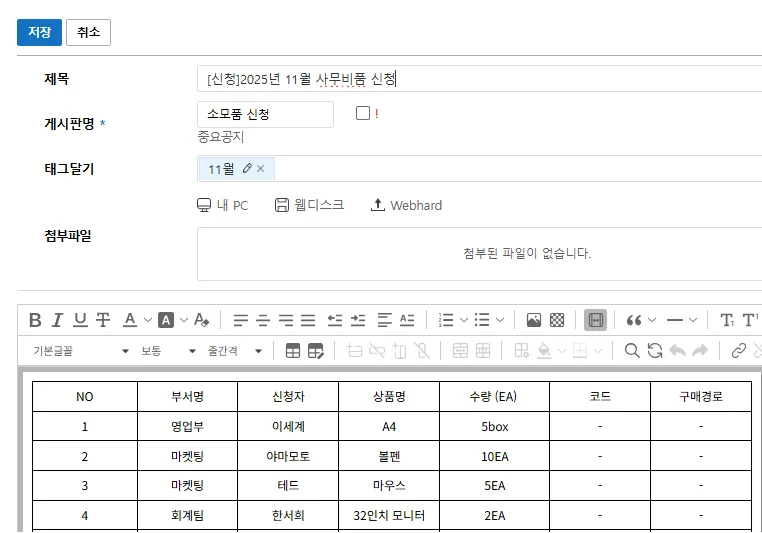762x533 pixels.
Task: Select the 내 PC attachment source
Action: tap(222, 205)
